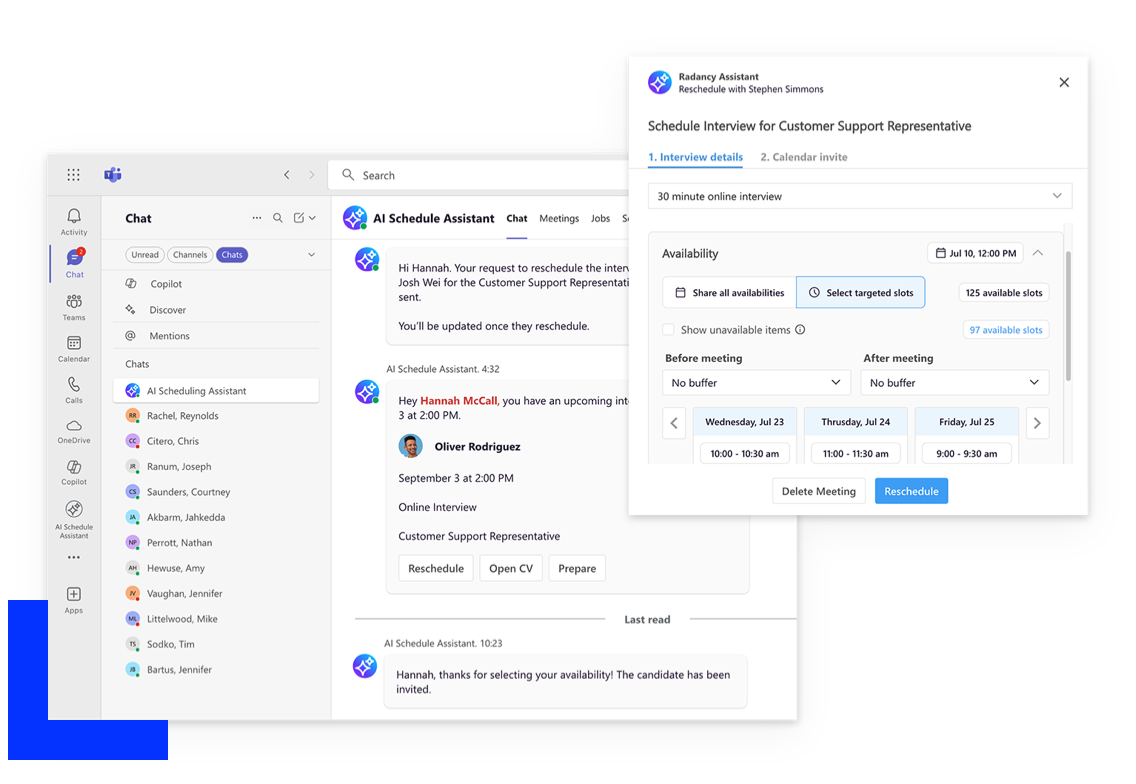Expand the 30 minute online interview dropdown
The height and width of the screenshot is (784, 1136).
pyautogui.click(x=859, y=196)
